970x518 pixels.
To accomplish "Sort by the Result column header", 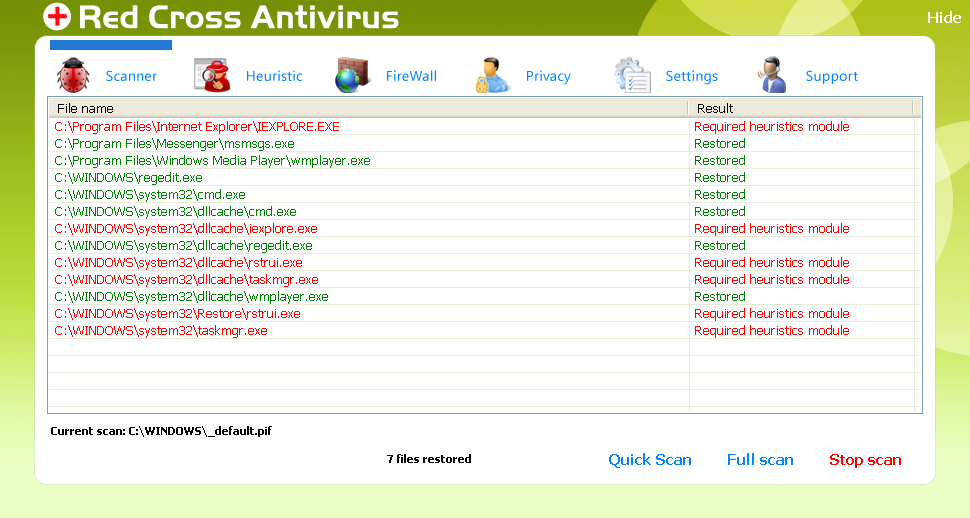I will point(801,108).
